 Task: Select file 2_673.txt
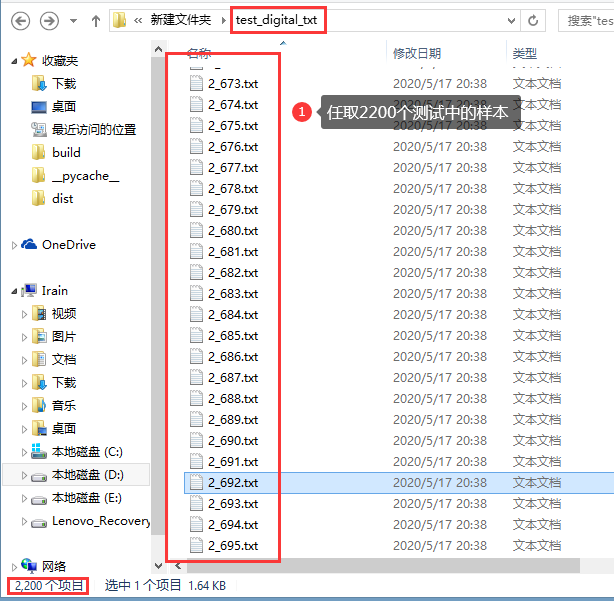(233, 83)
